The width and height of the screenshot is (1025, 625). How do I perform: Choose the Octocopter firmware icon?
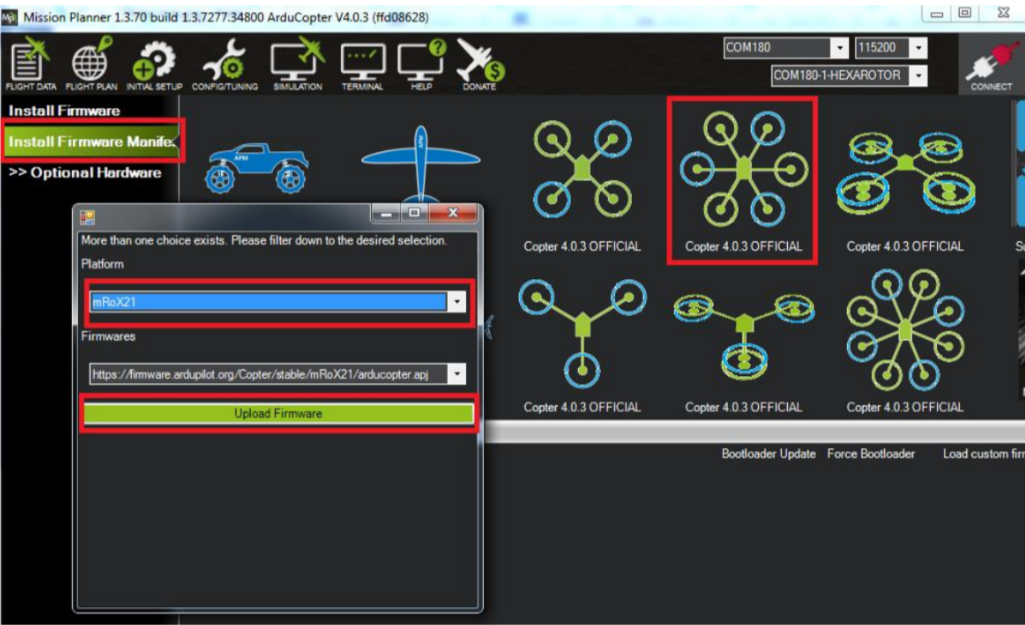pos(905,330)
